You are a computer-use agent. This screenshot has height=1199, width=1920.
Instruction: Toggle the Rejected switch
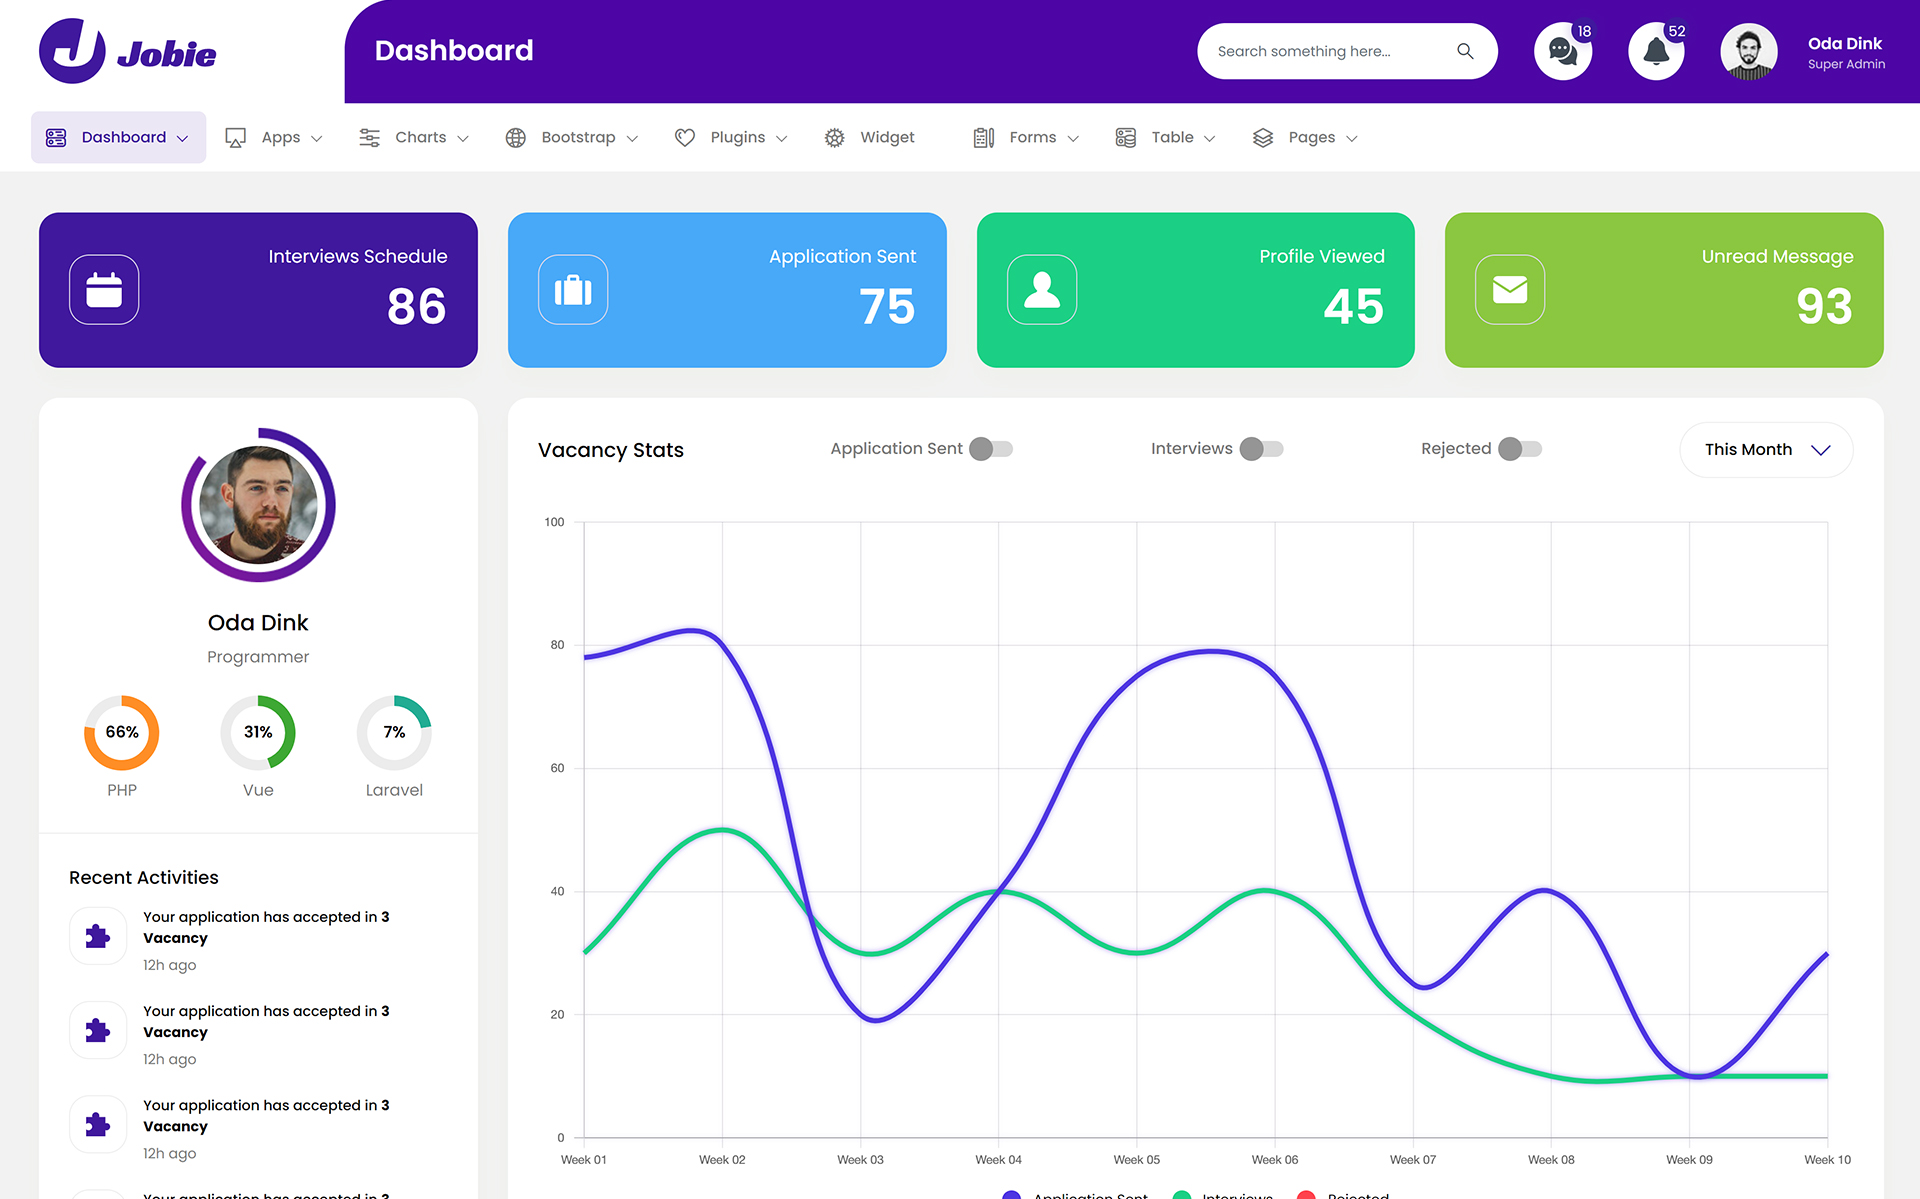tap(1520, 449)
